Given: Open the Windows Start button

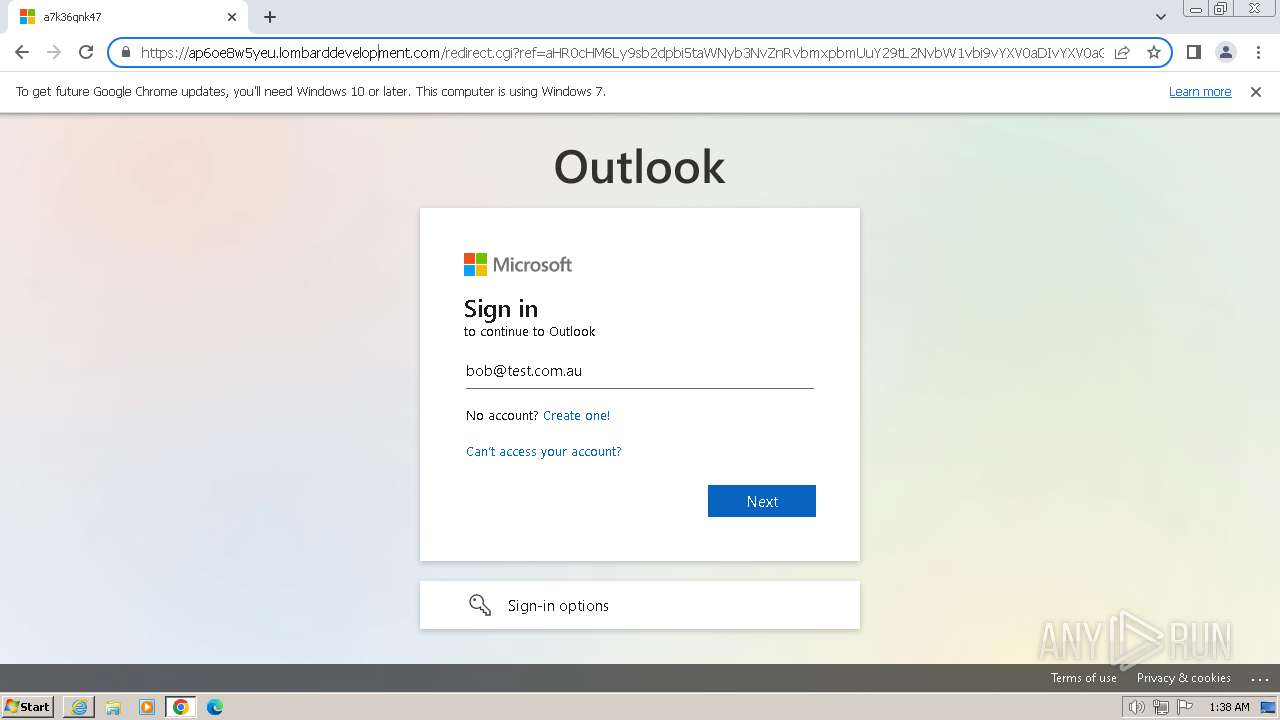Looking at the screenshot, I should pyautogui.click(x=28, y=707).
